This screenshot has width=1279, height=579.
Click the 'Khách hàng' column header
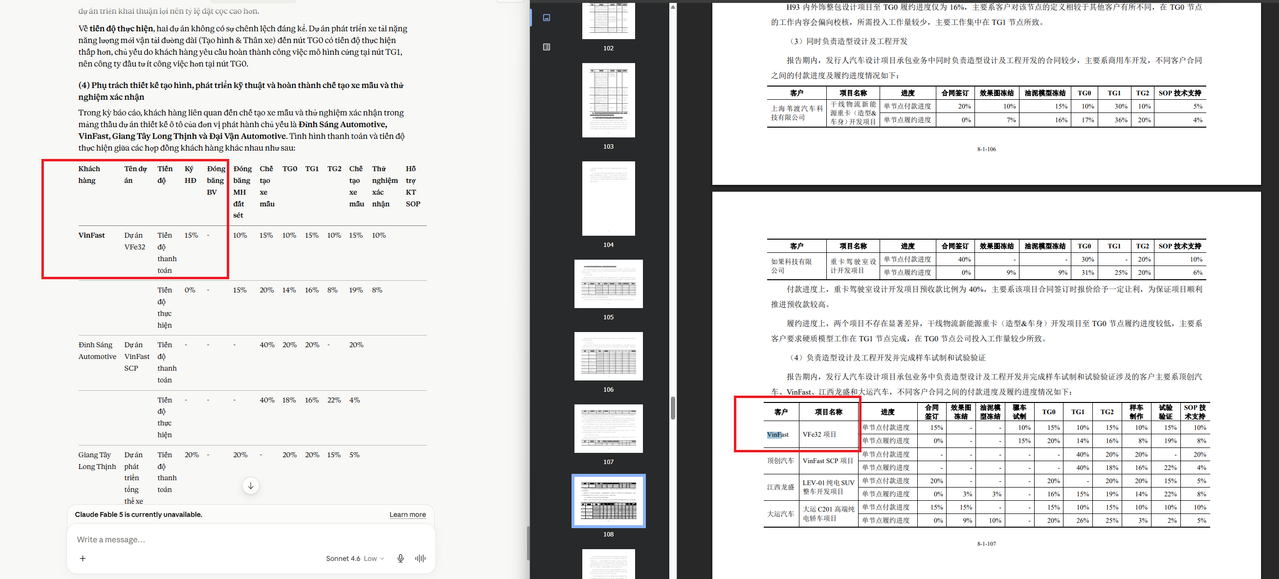point(90,174)
